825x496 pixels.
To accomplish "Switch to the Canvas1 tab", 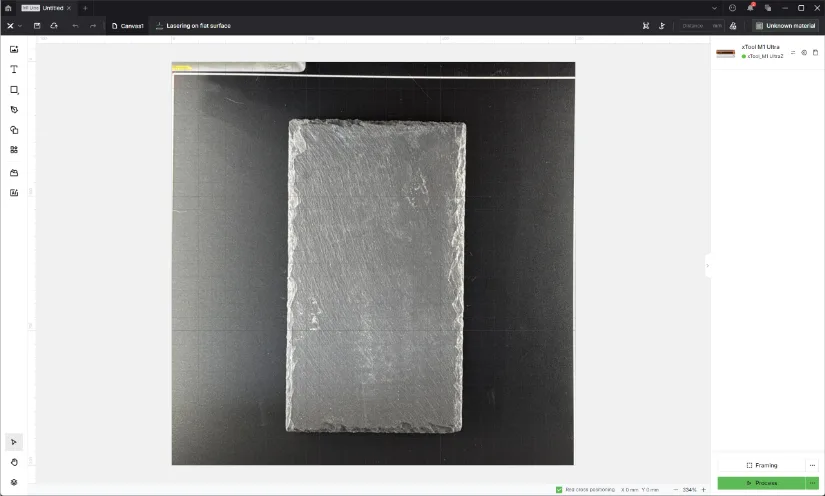I will point(128,25).
